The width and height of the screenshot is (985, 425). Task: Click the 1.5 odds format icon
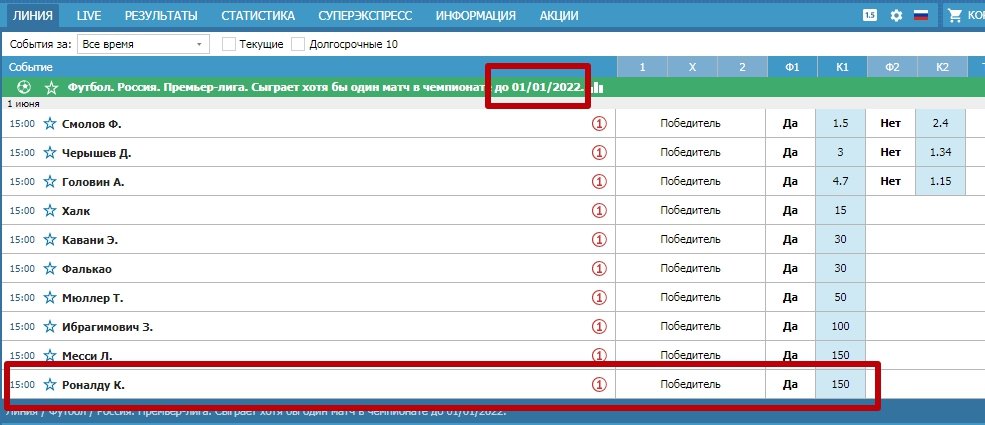coord(869,16)
